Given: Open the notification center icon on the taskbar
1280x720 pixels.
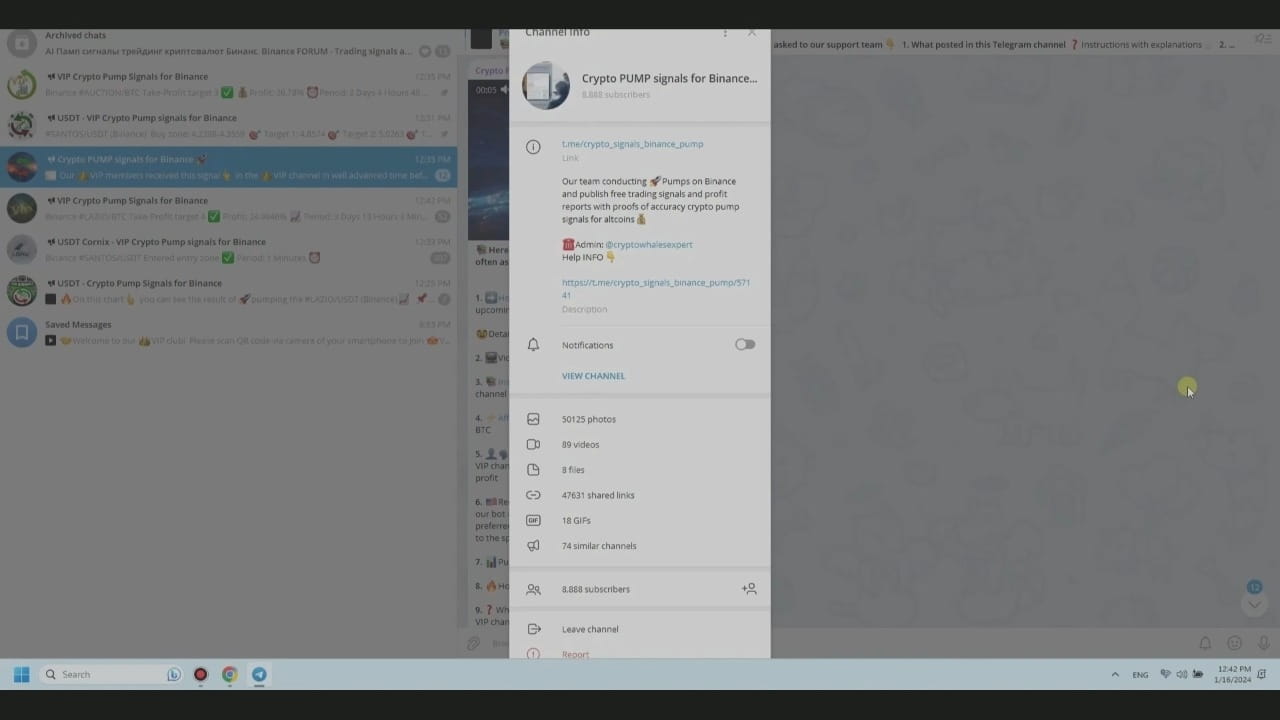Looking at the screenshot, I should coord(1262,674).
